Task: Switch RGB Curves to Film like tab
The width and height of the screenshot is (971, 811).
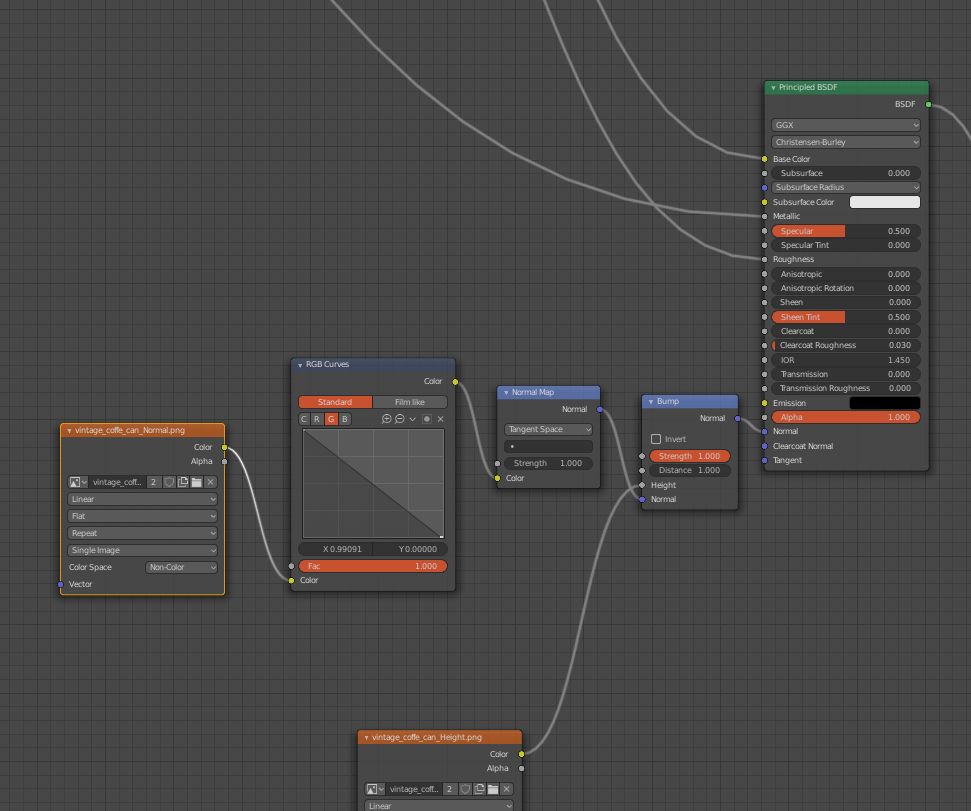Action: coord(409,402)
